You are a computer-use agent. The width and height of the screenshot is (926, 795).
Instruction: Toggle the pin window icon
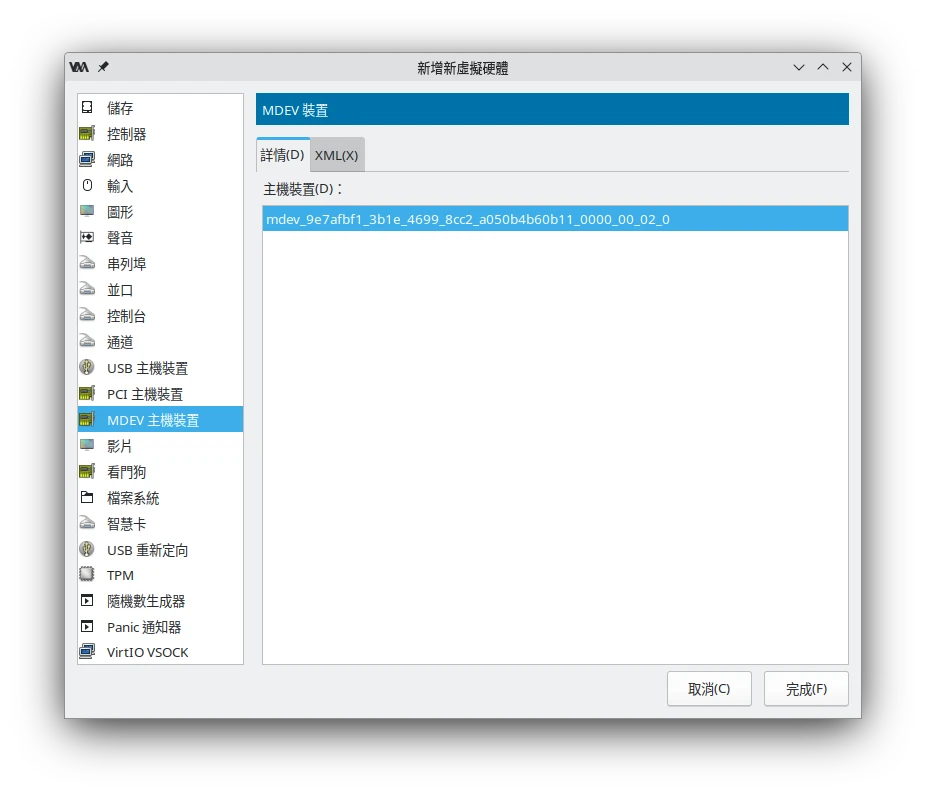coord(103,67)
